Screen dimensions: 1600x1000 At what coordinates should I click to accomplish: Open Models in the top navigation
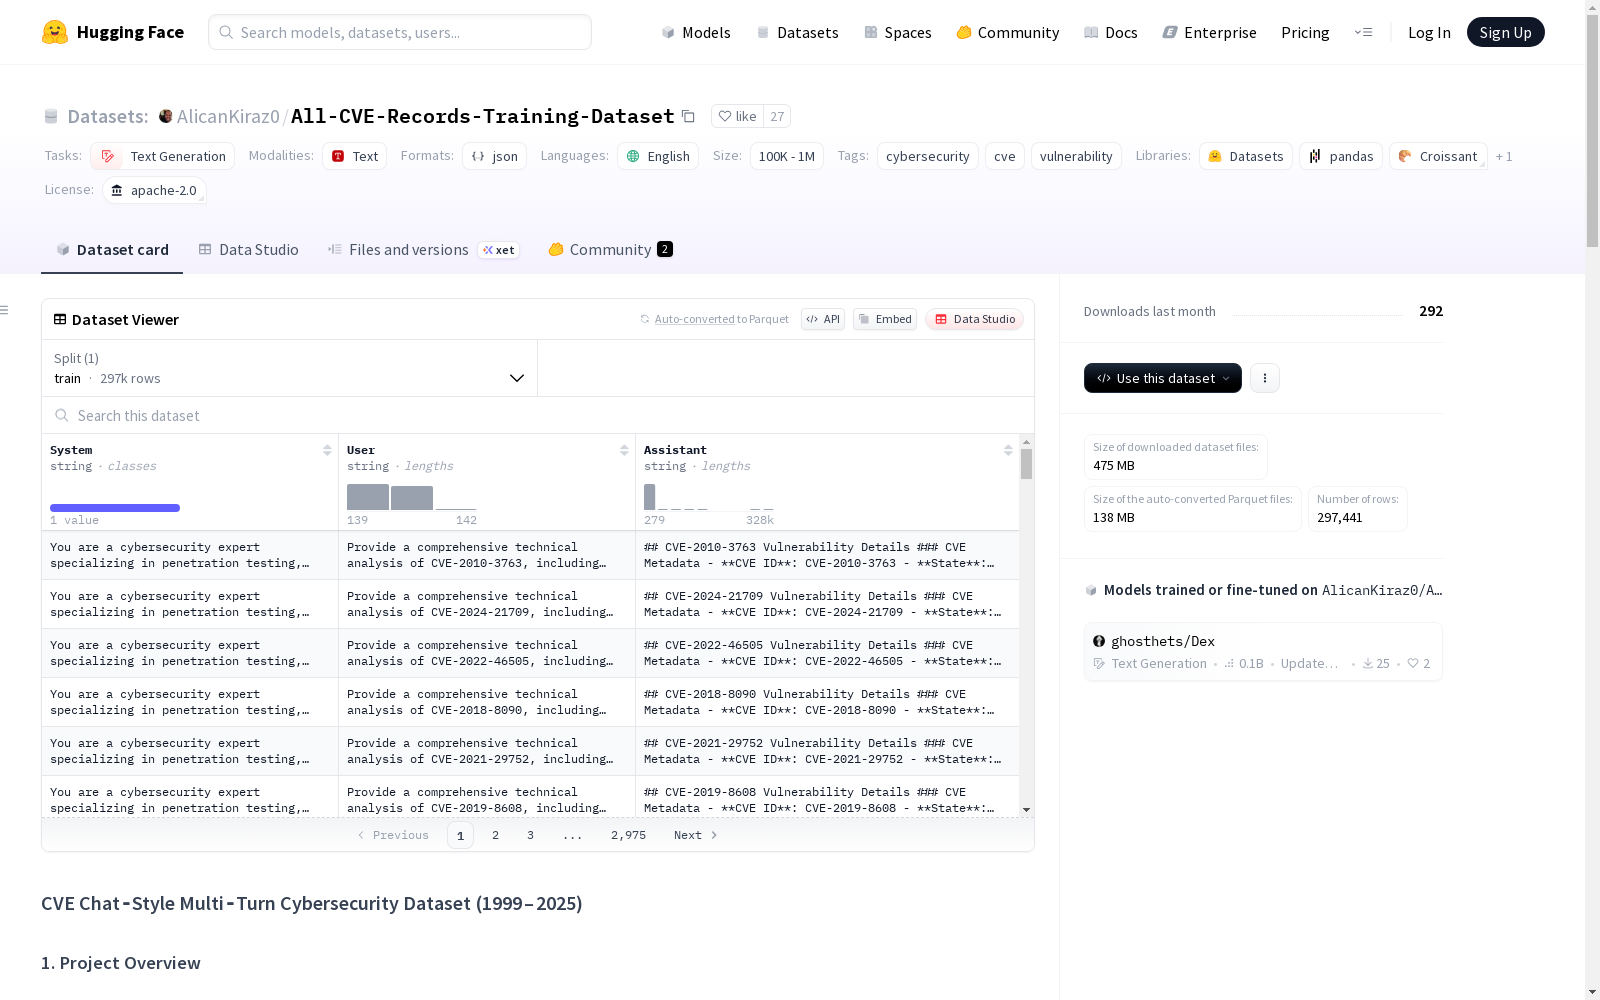click(696, 32)
